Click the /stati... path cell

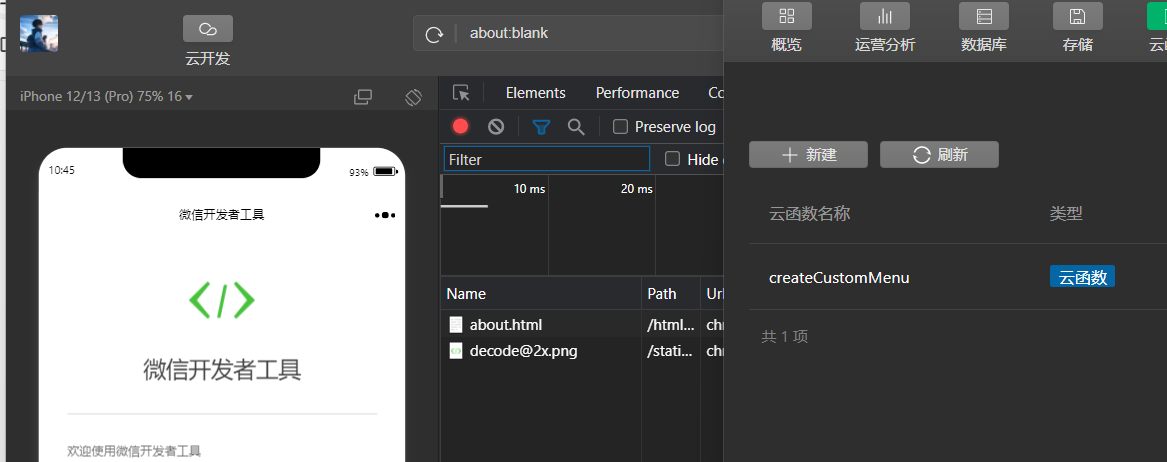point(671,350)
